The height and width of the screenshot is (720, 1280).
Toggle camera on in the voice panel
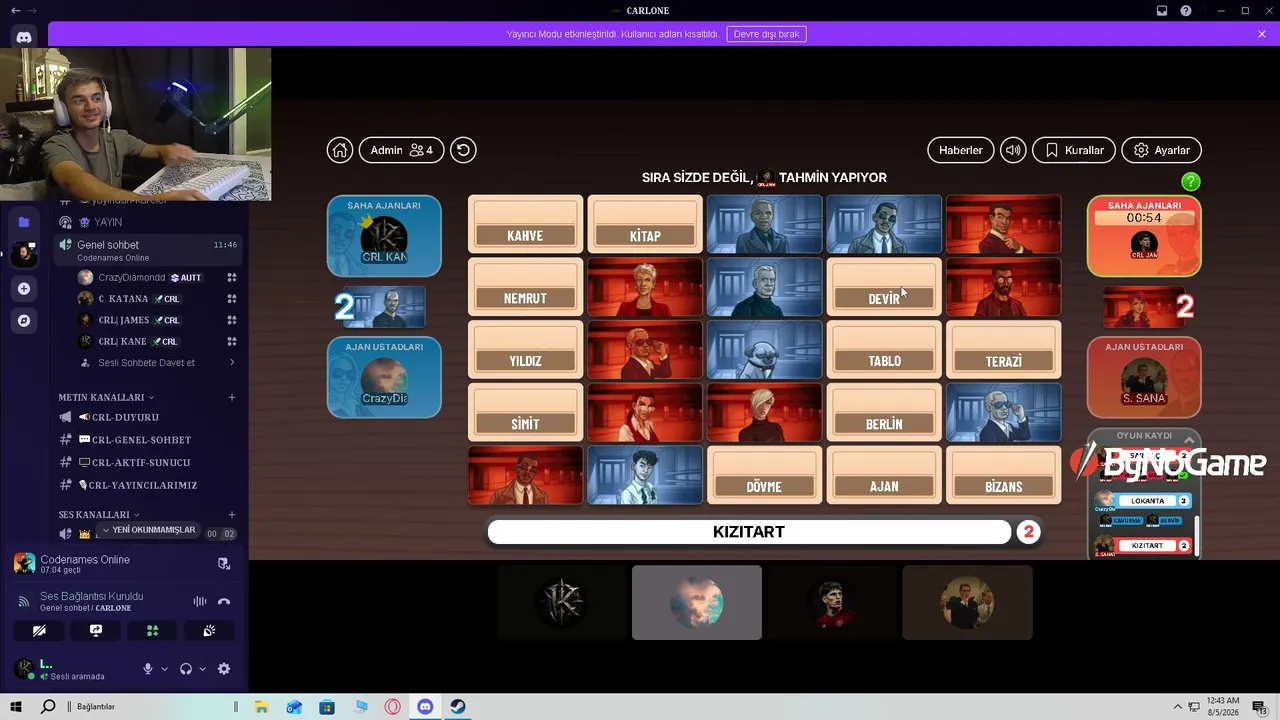pos(39,631)
